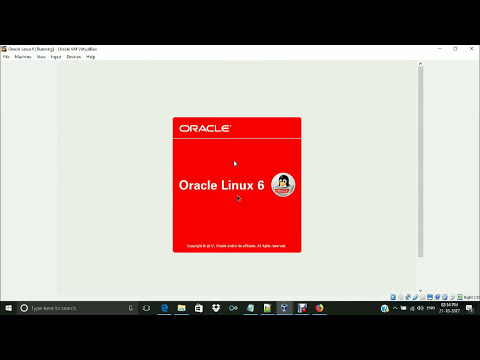480x360 pixels.
Task: Click the Right Ctrl host key label
Action: coord(471,297)
